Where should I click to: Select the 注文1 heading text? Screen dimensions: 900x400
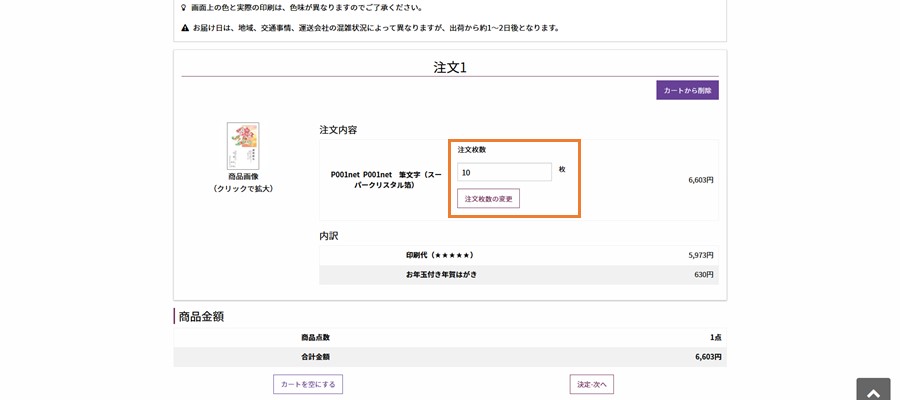click(450, 67)
